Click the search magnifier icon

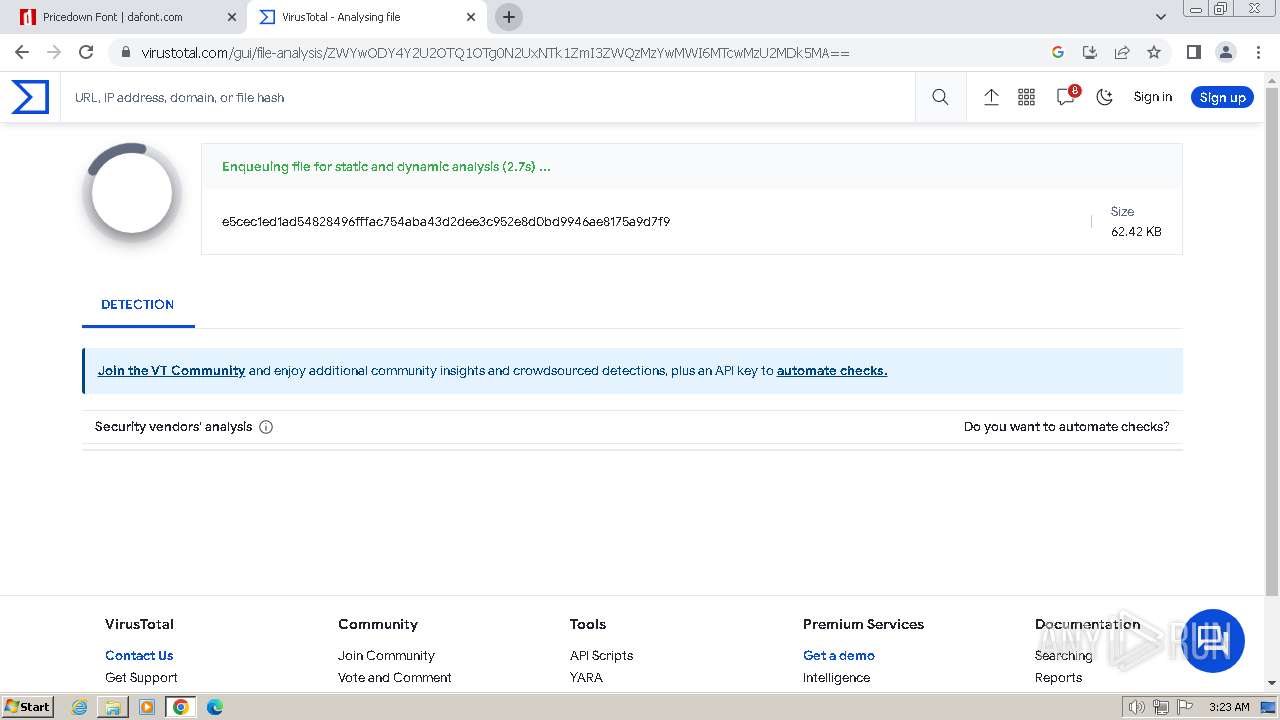point(940,97)
